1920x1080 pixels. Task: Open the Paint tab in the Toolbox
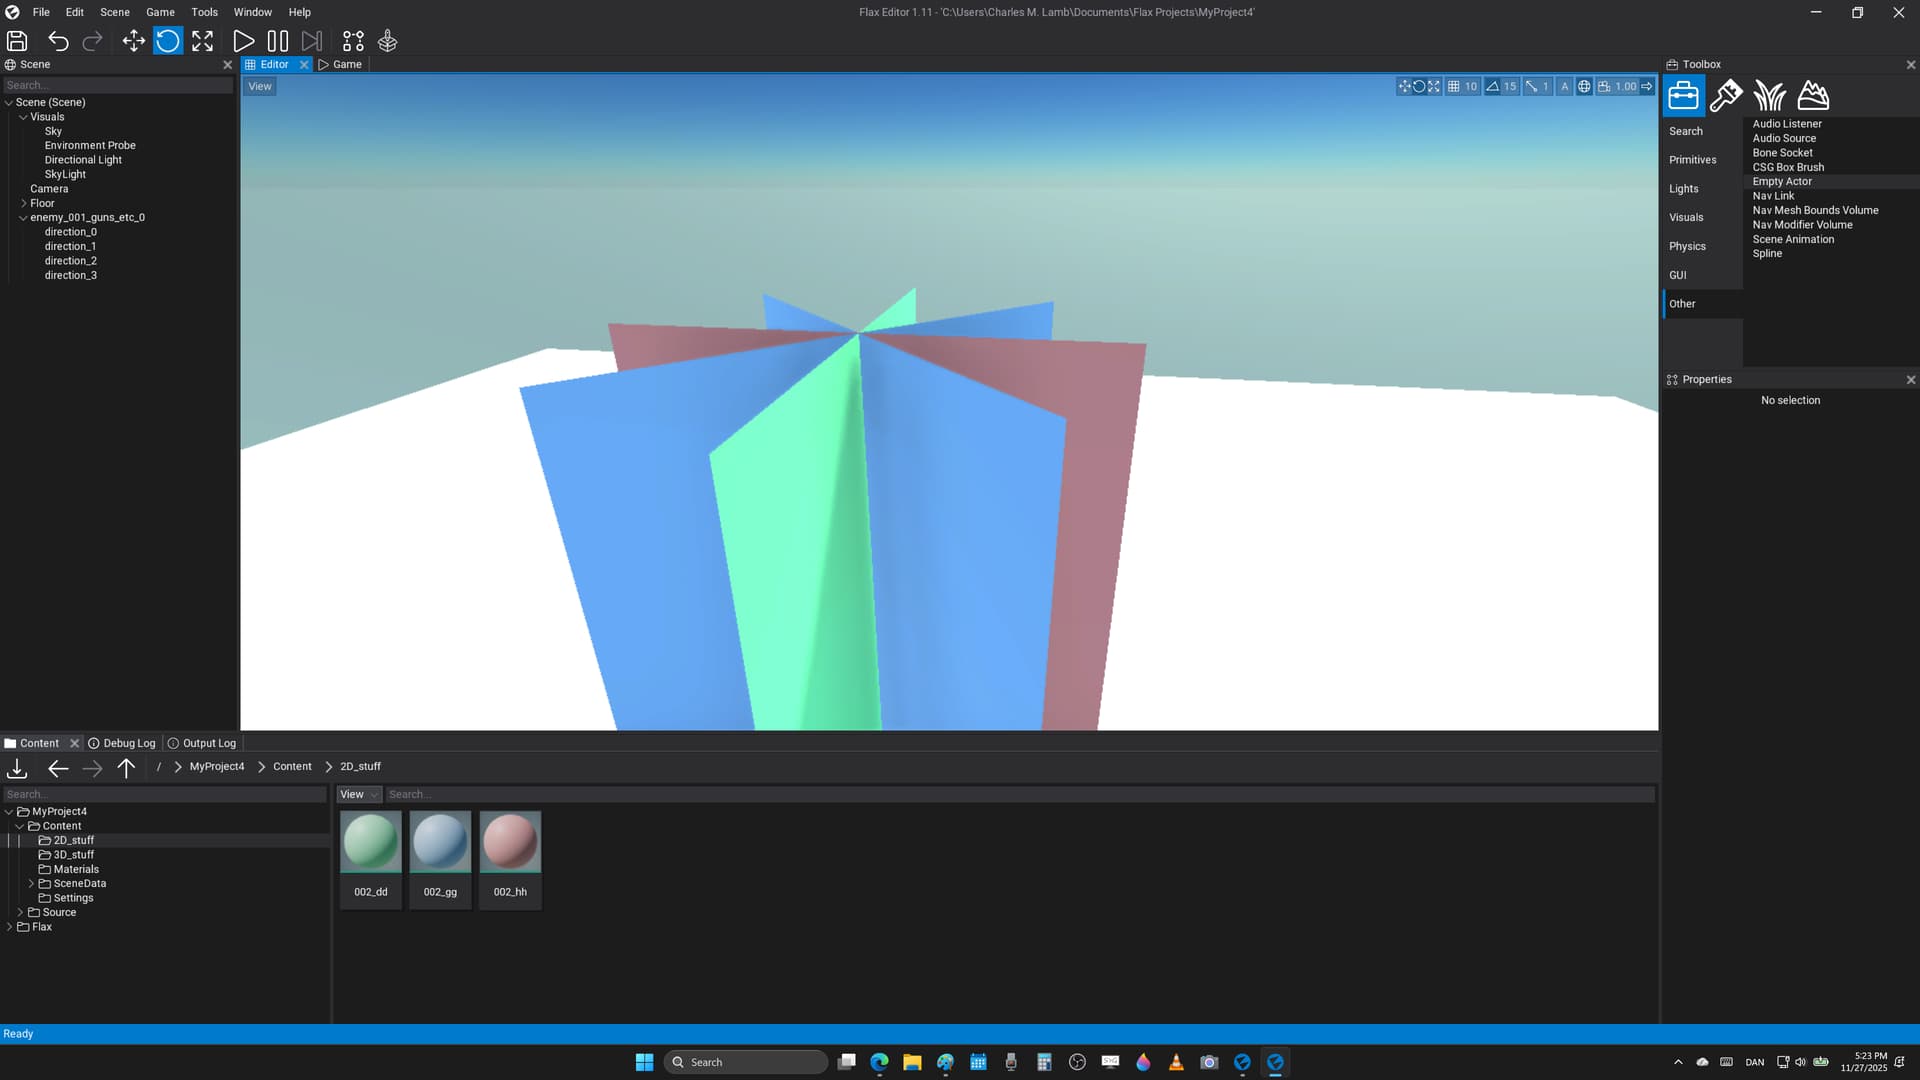1726,96
